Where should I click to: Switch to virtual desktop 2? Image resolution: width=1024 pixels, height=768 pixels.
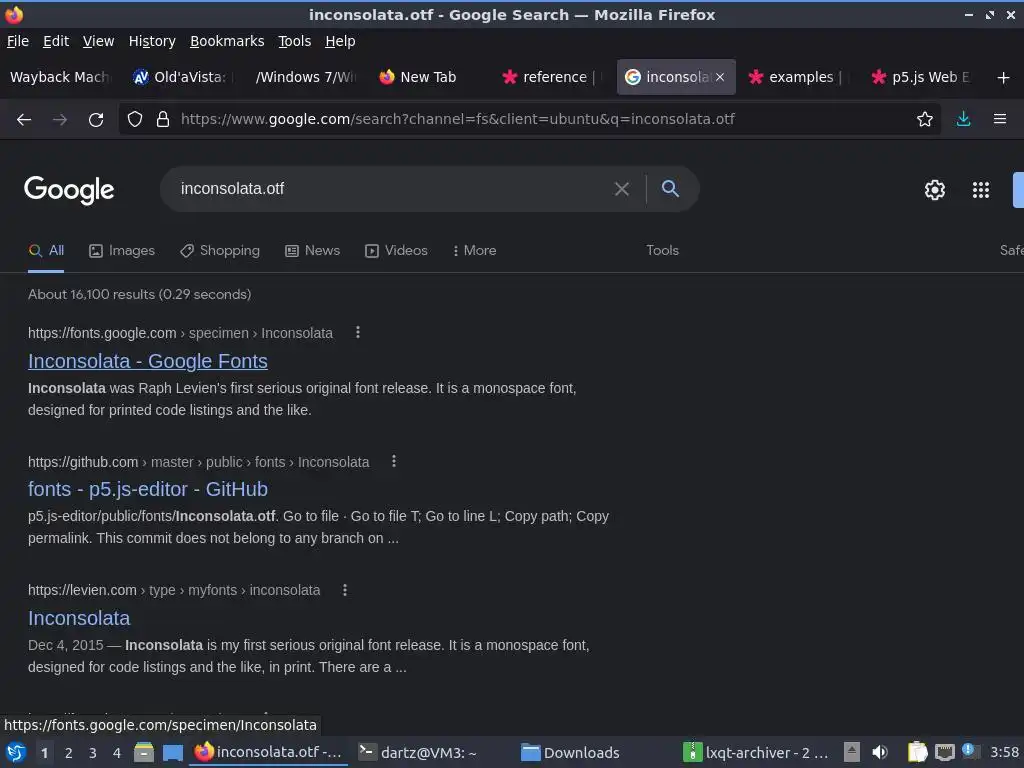69,753
